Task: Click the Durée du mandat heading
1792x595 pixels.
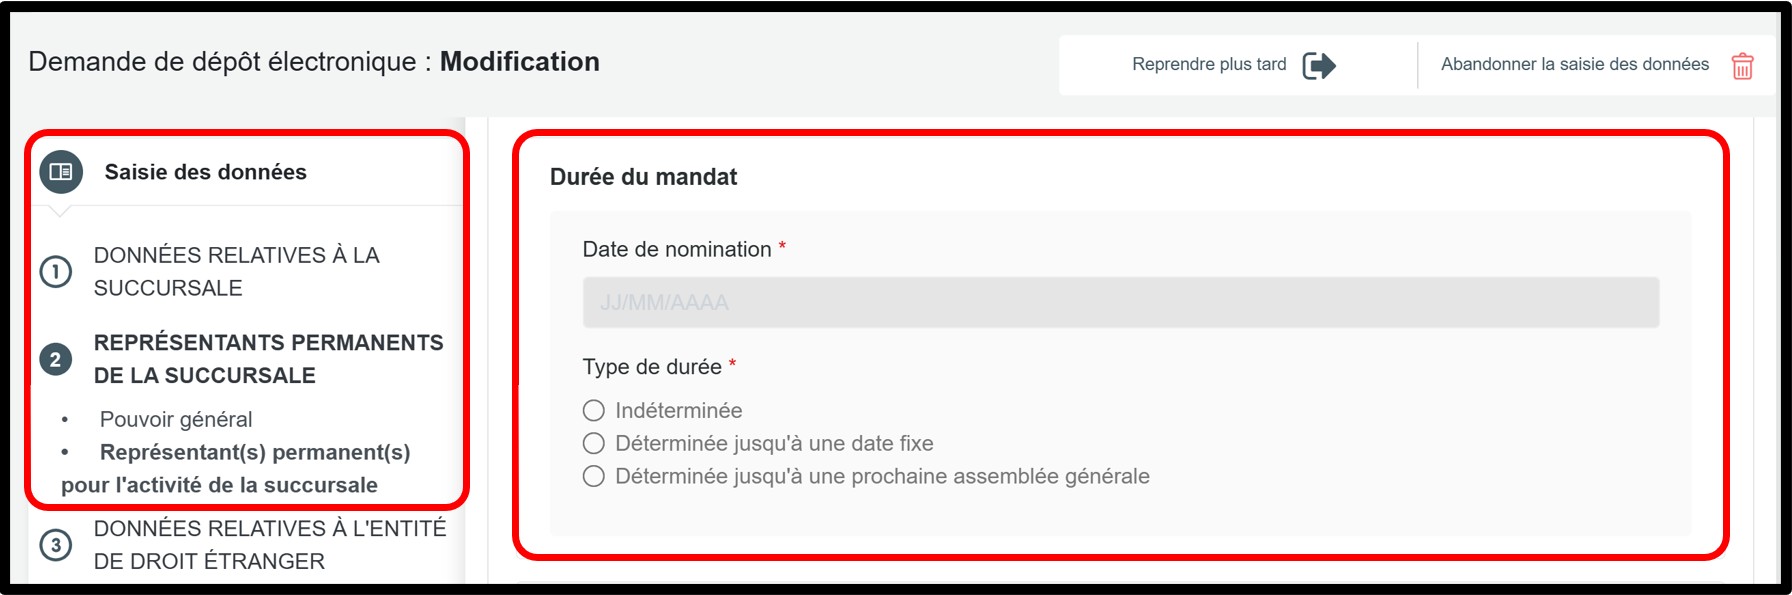Action: [x=643, y=177]
